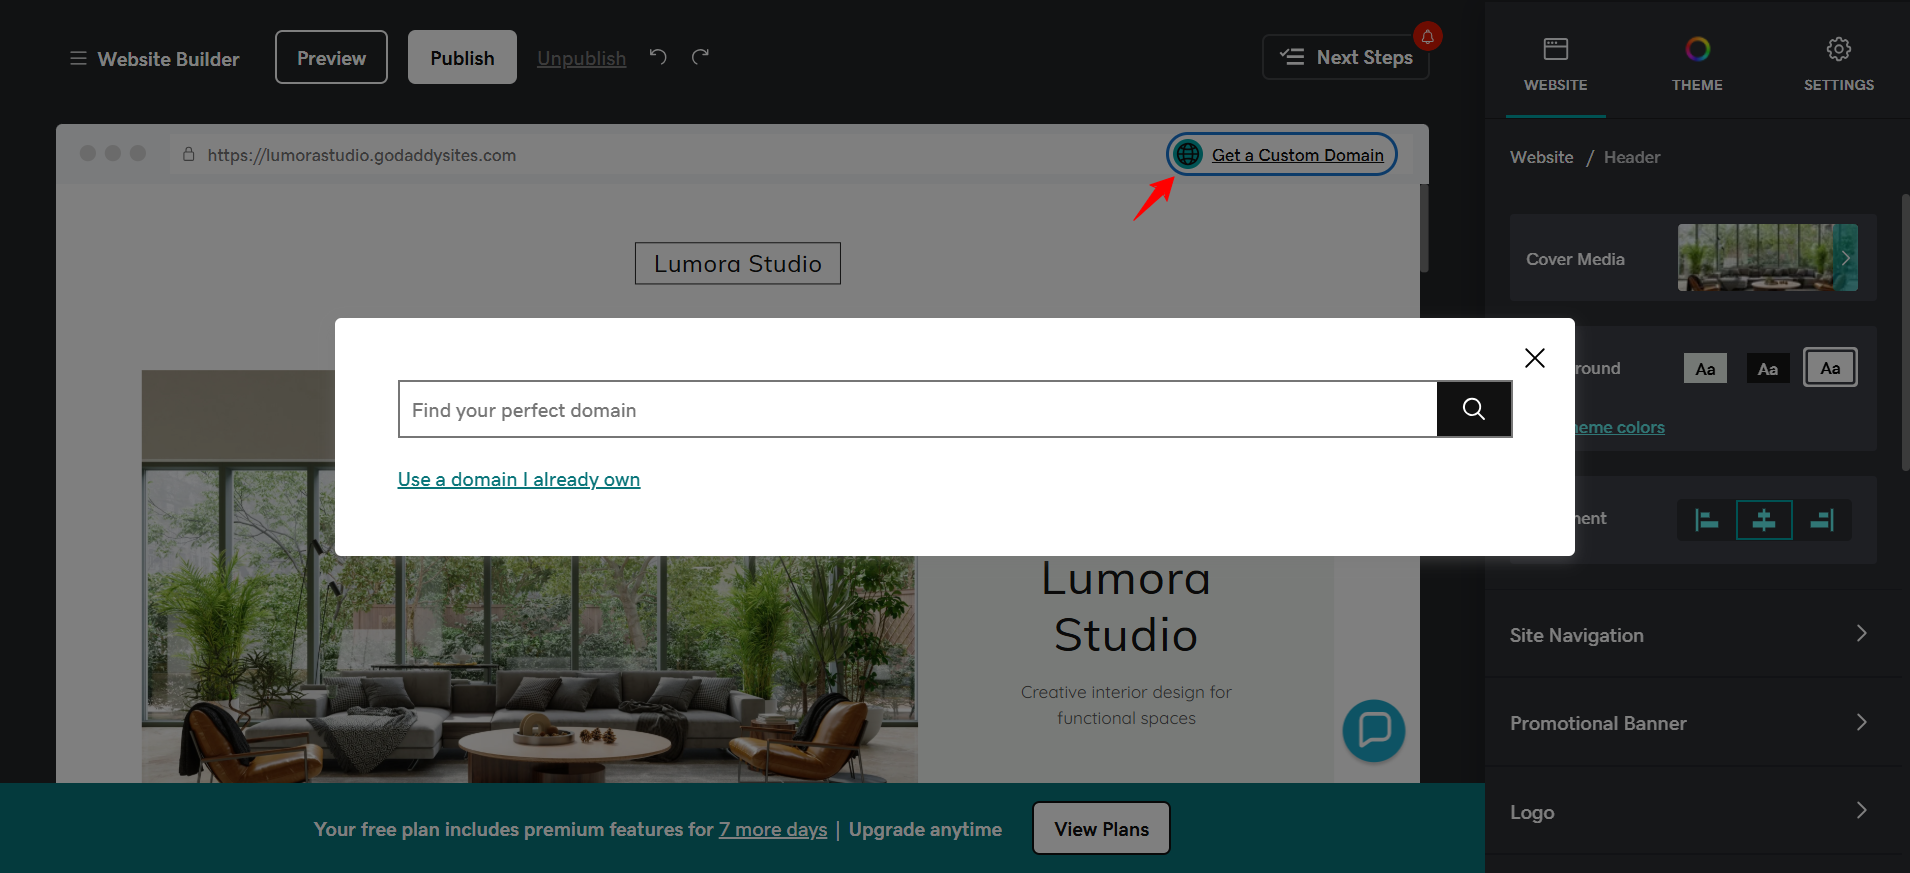Switch to the THEME tab

pyautogui.click(x=1697, y=64)
